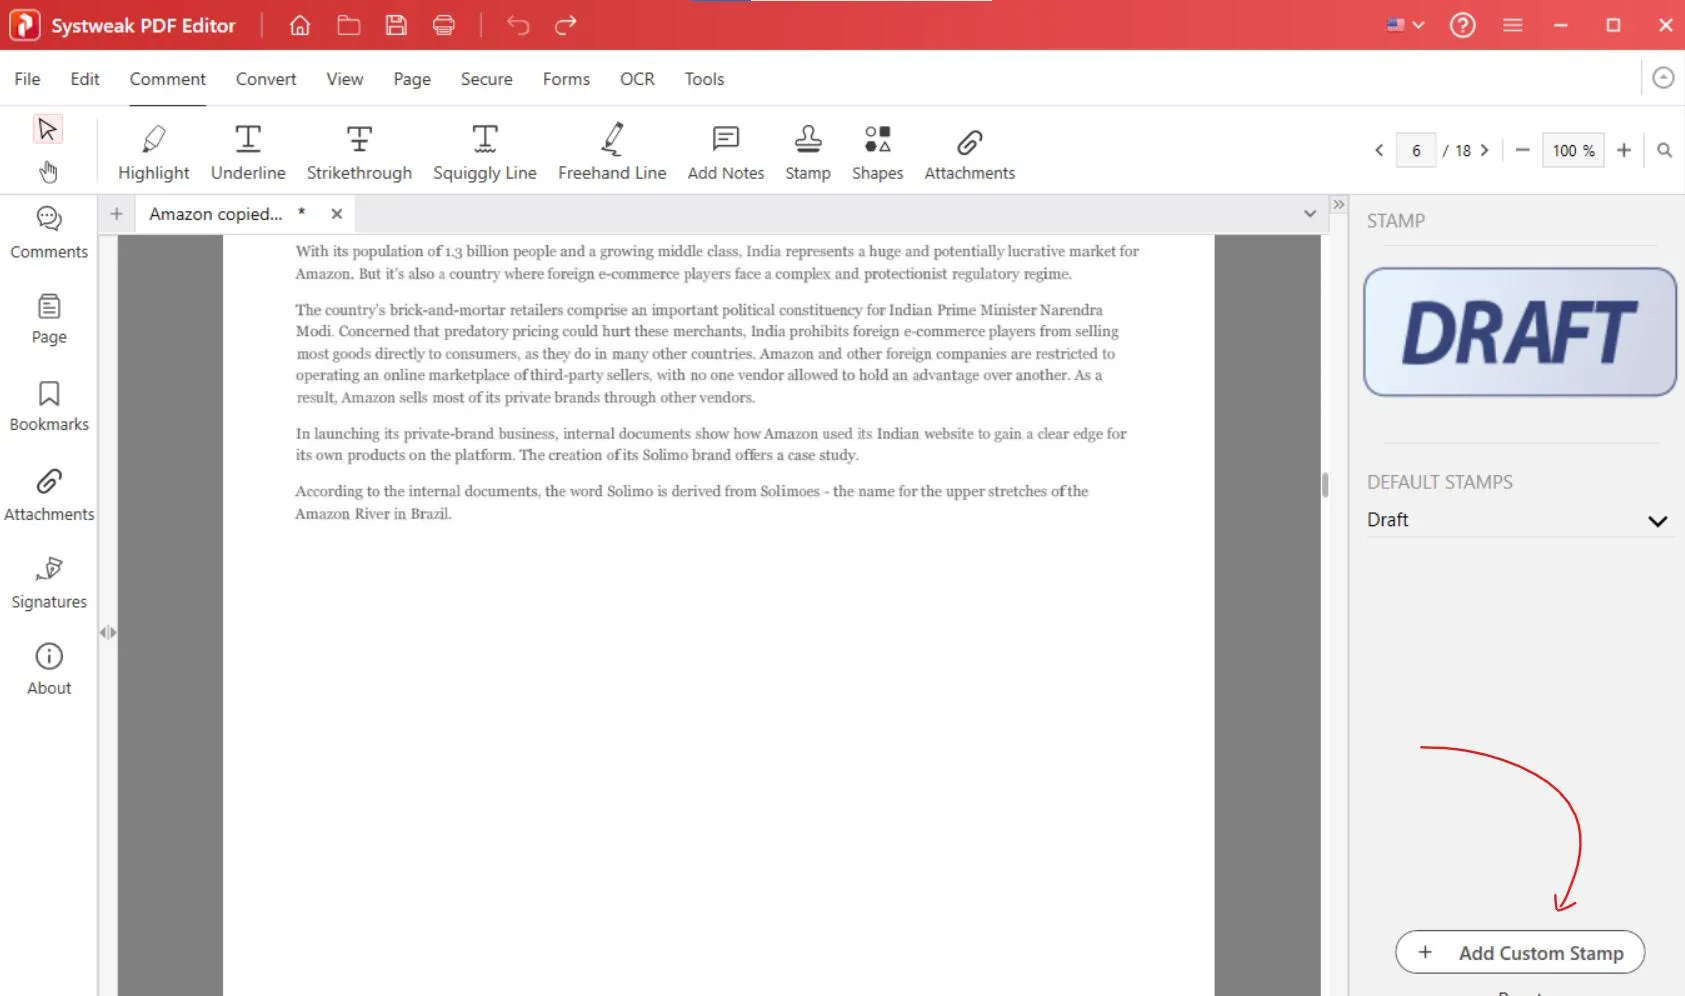Screen dimensions: 1685x996
Task: Open the Convert menu
Action: tap(266, 79)
